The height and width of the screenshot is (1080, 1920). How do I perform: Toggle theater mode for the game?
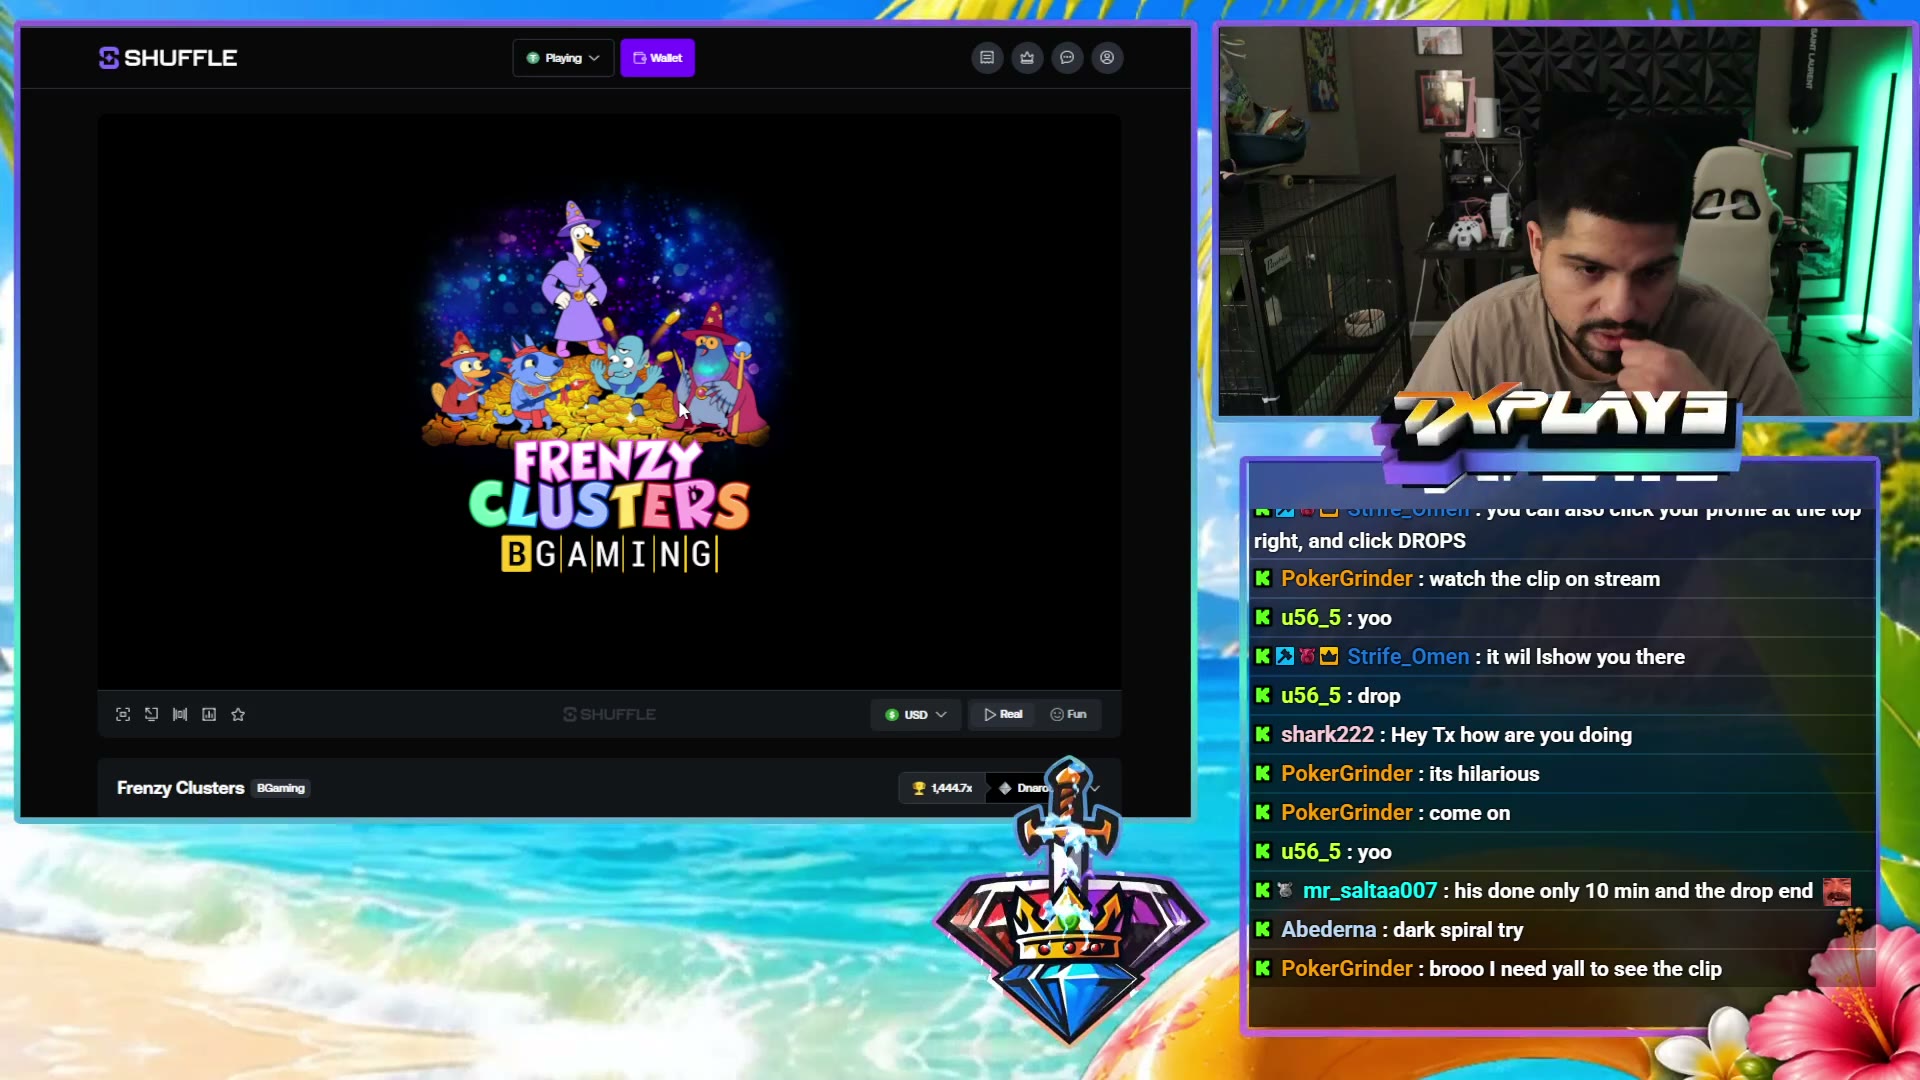click(180, 714)
